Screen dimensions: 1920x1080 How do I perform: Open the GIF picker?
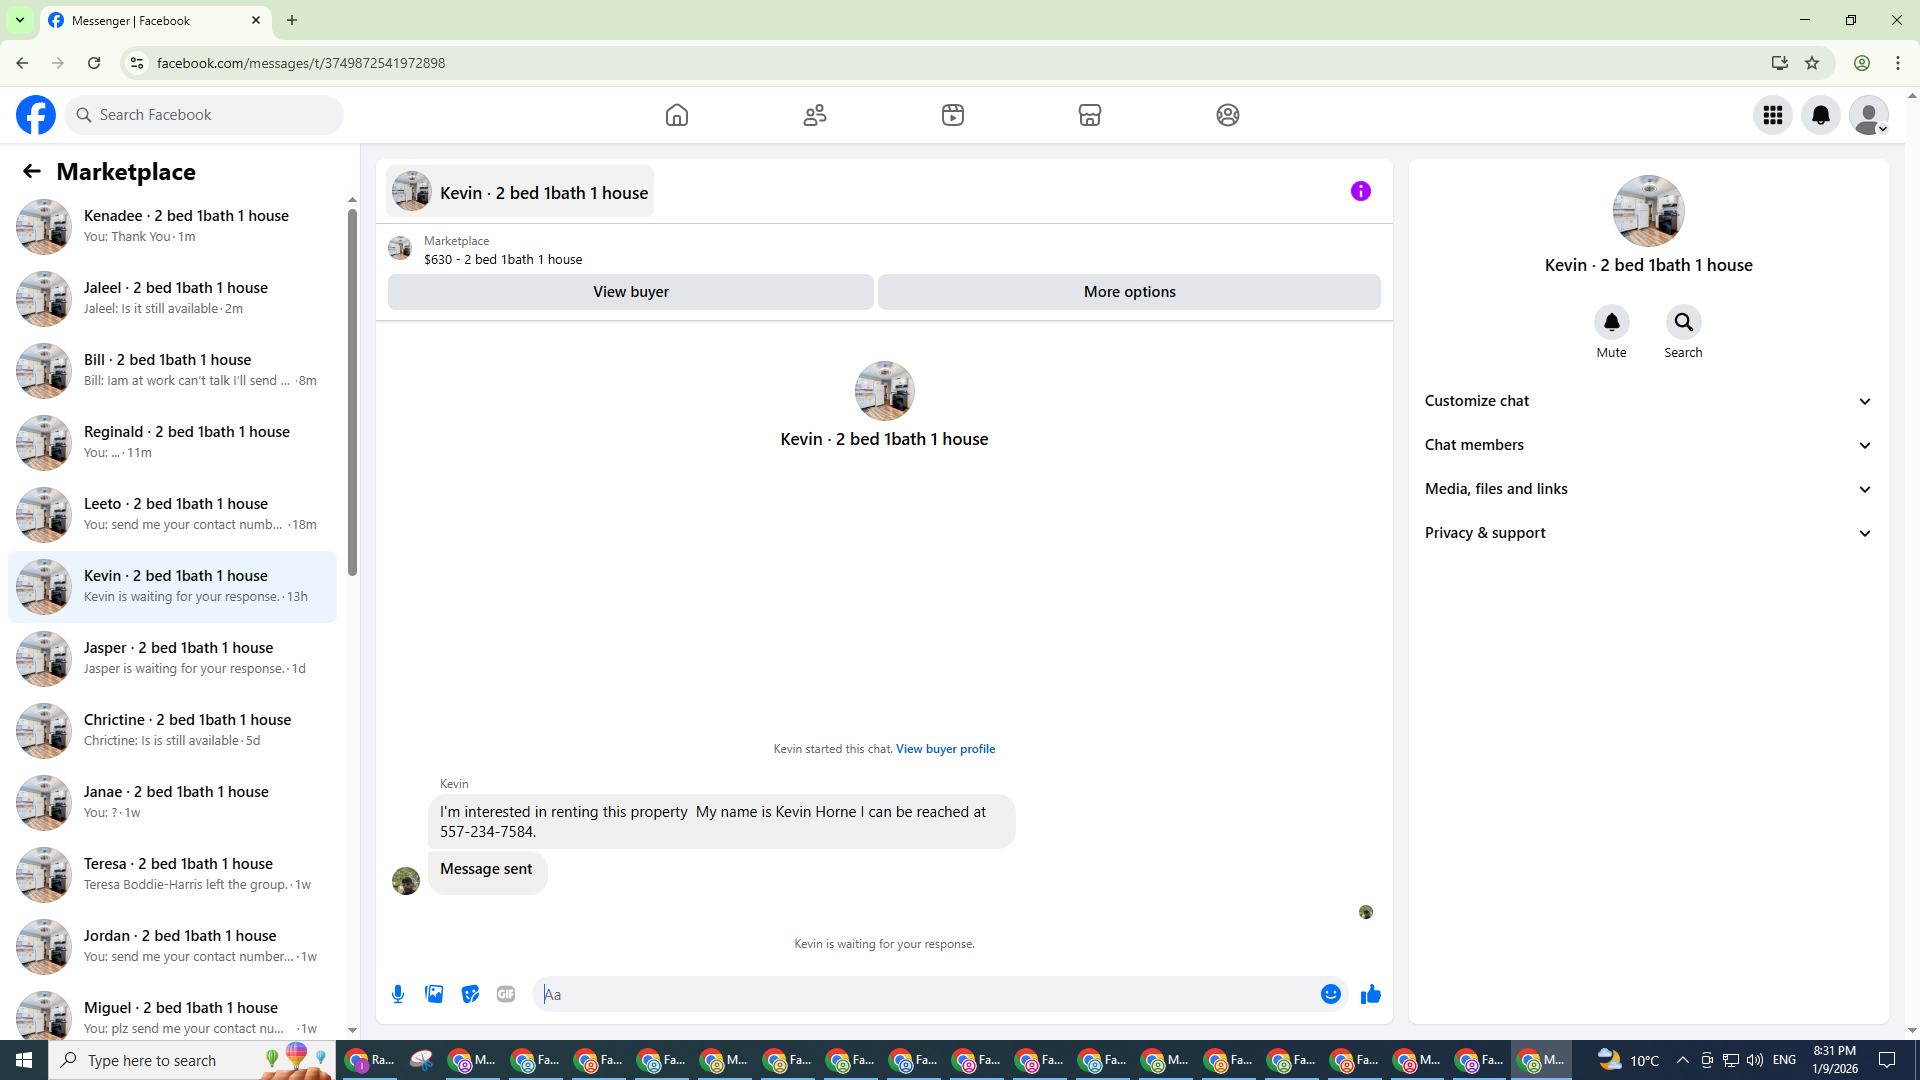coord(506,994)
